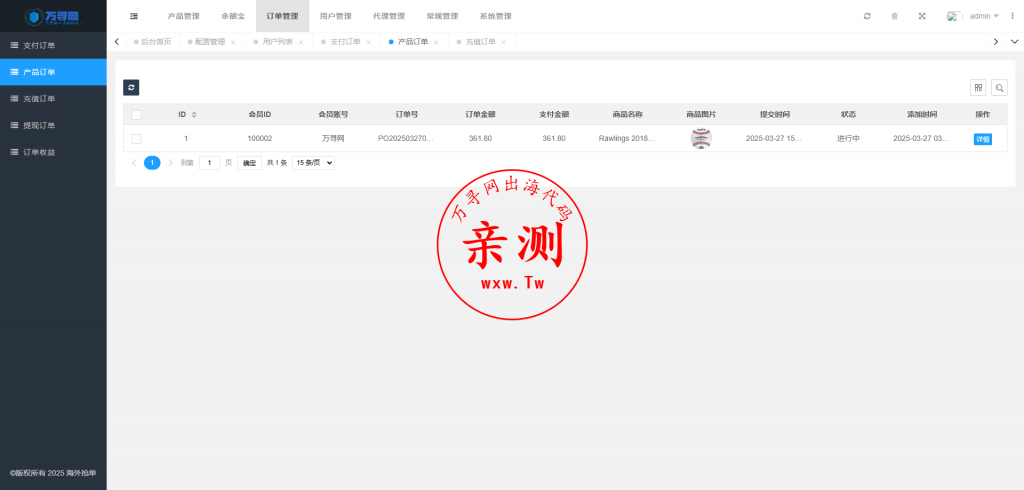
Task: Open the admin user dropdown
Action: click(x=984, y=16)
